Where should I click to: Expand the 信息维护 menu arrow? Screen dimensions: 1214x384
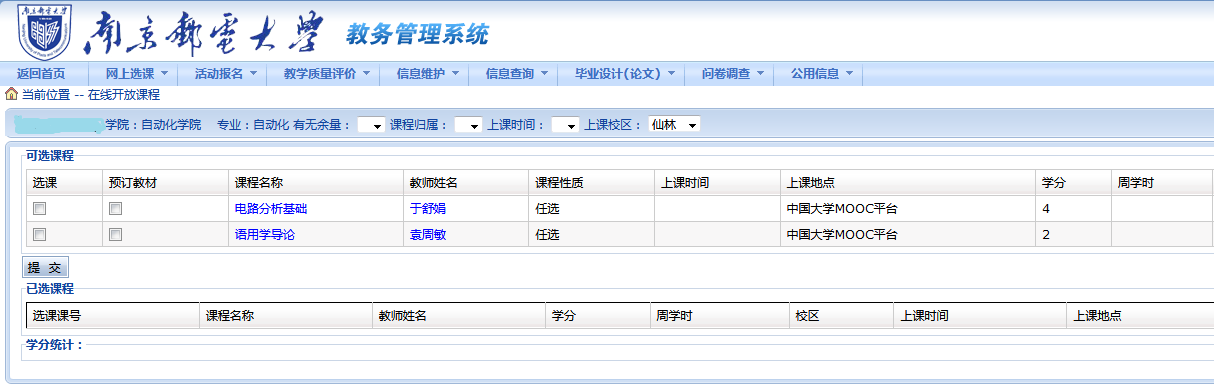pyautogui.click(x=455, y=73)
